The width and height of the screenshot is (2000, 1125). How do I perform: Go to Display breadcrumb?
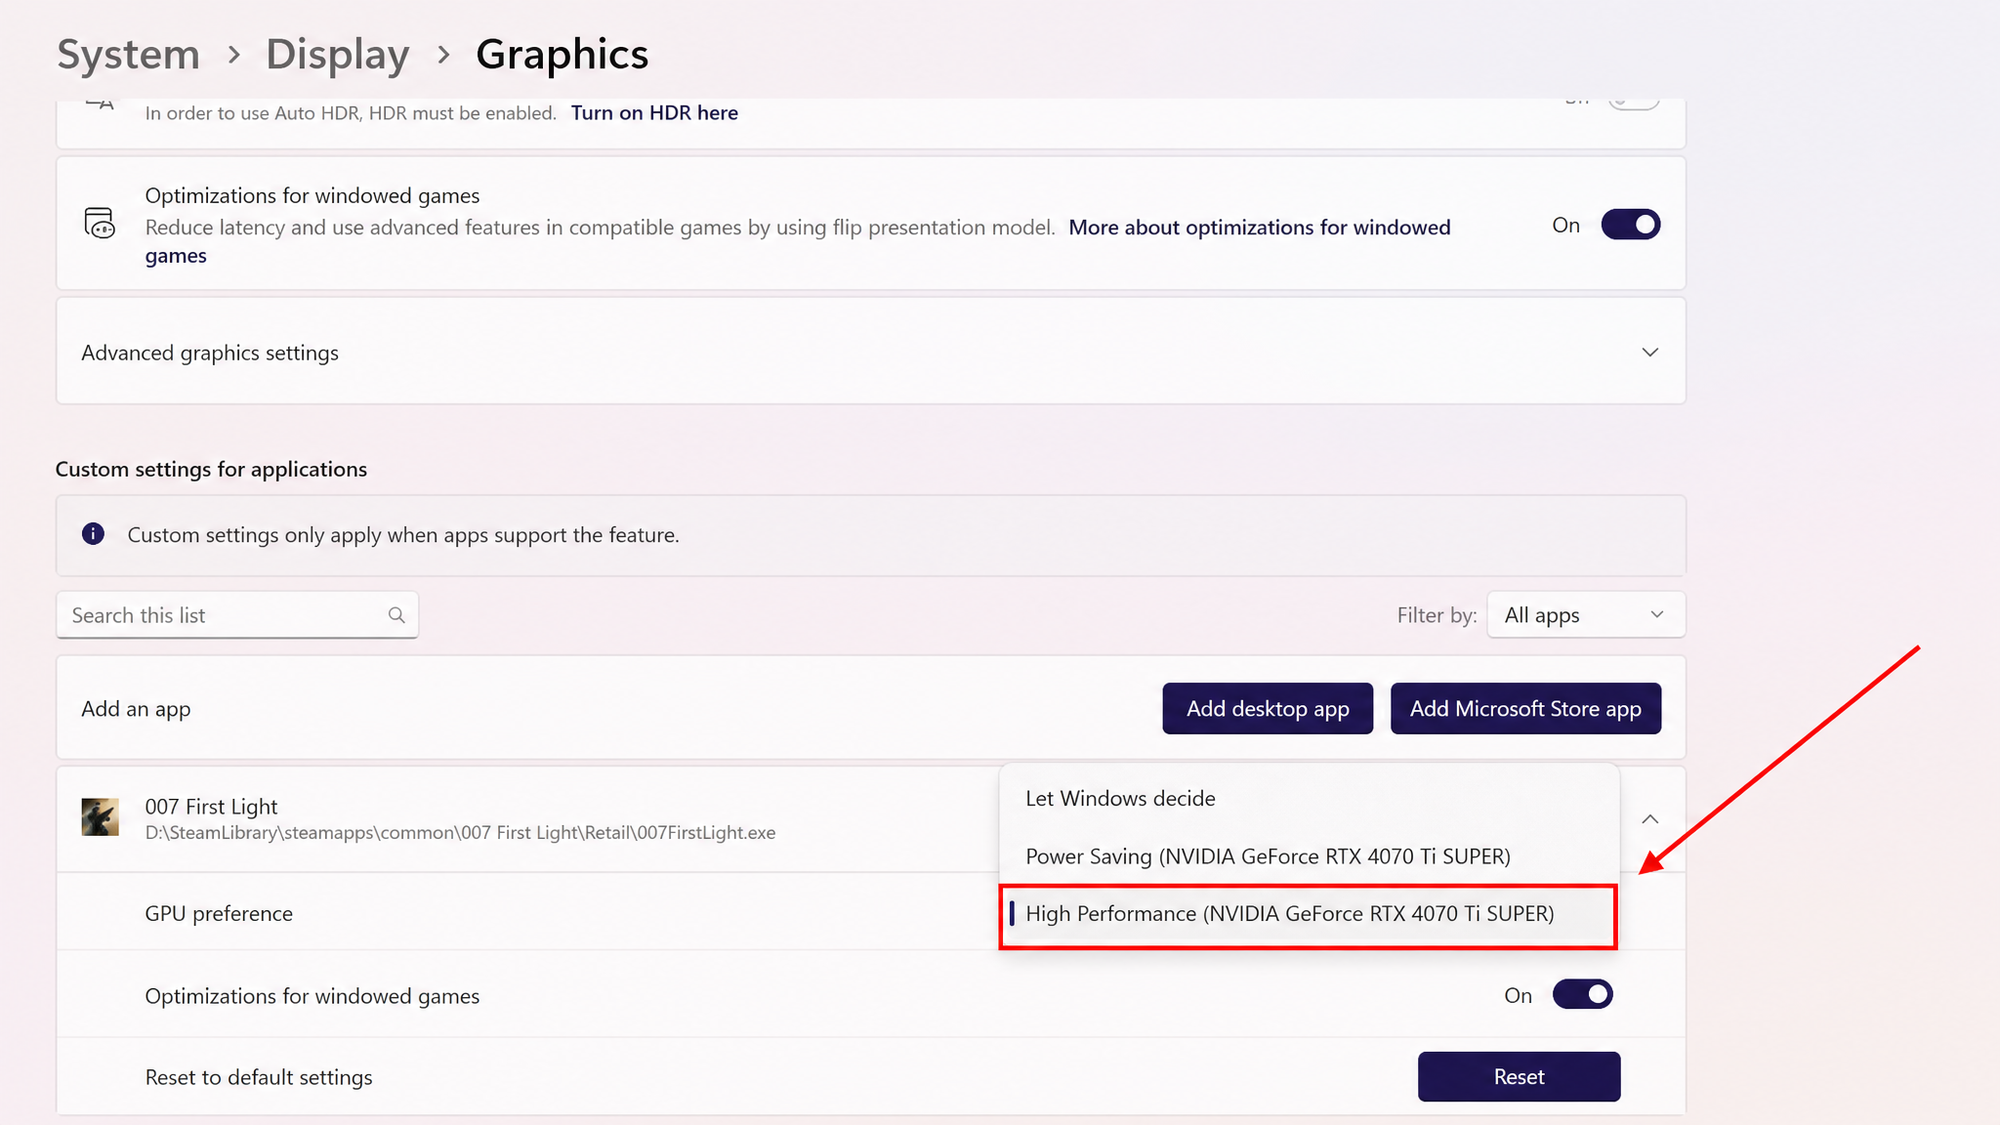(x=337, y=54)
